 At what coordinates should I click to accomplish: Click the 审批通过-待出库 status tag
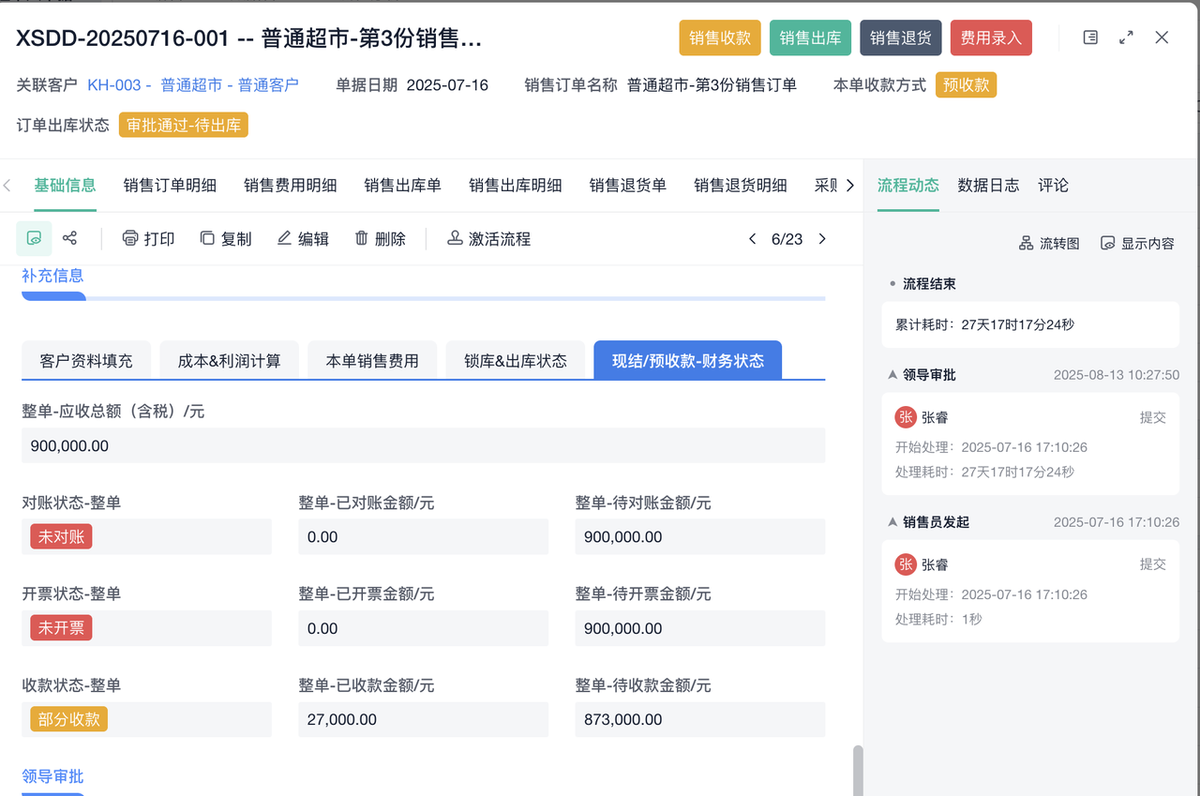pyautogui.click(x=183, y=125)
